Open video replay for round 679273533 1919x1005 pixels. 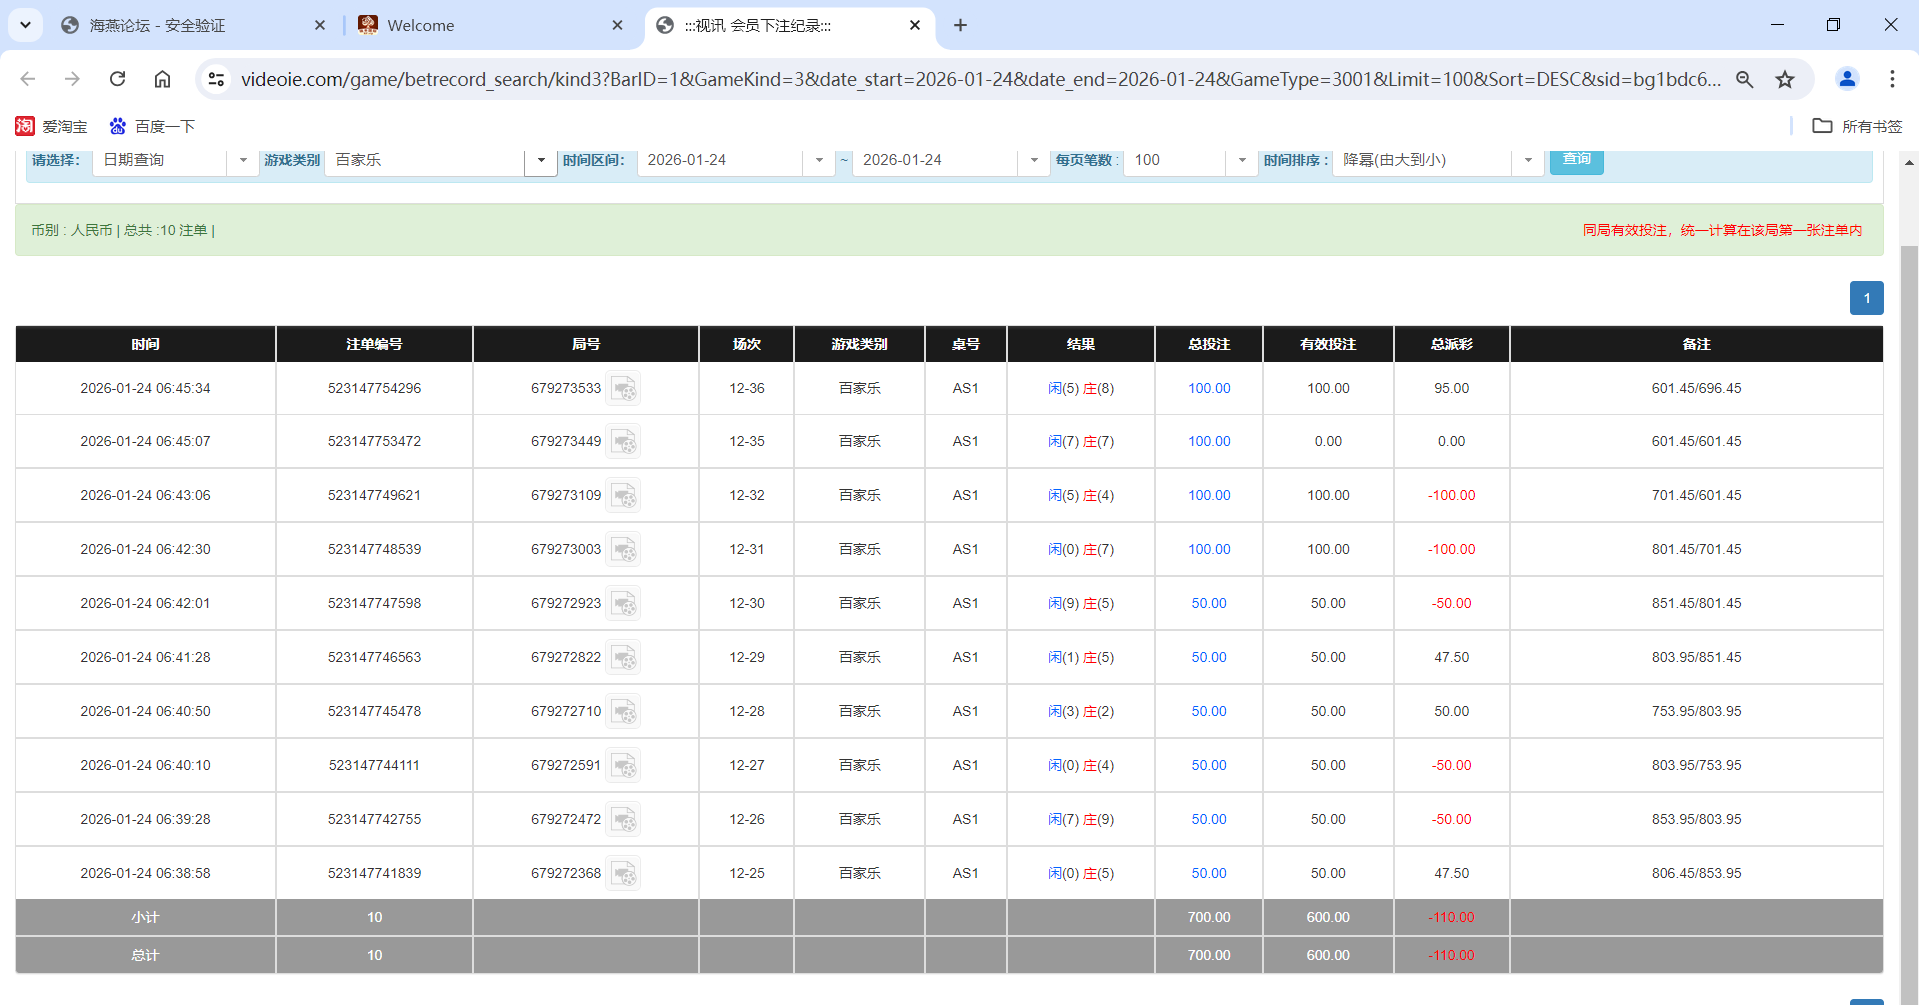click(624, 389)
